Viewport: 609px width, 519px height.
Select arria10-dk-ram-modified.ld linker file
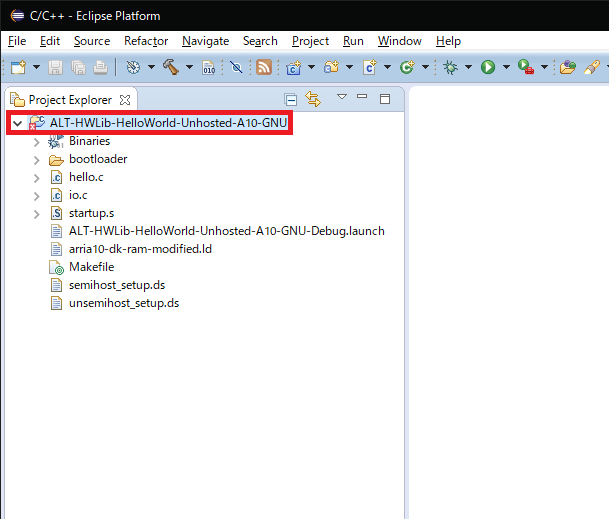140,249
